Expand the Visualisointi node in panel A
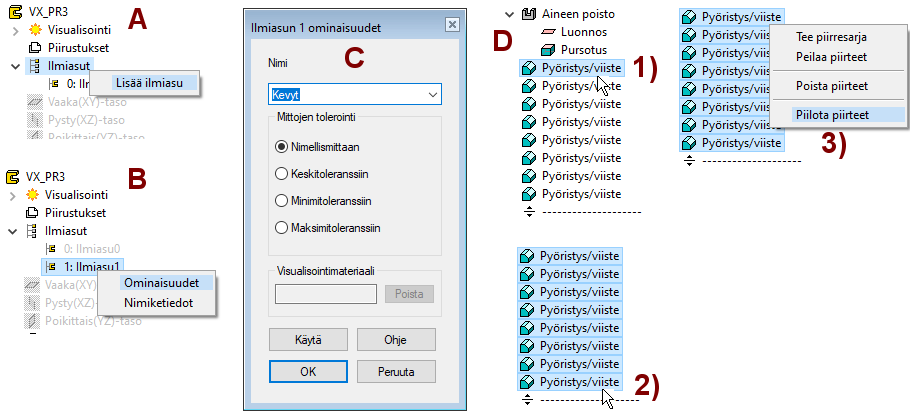 pos(13,30)
